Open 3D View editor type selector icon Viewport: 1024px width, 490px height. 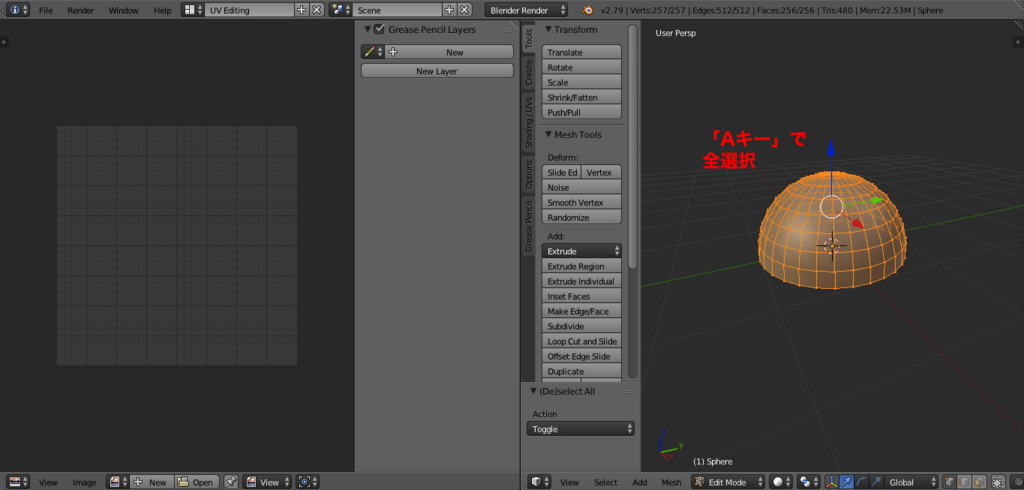[539, 482]
